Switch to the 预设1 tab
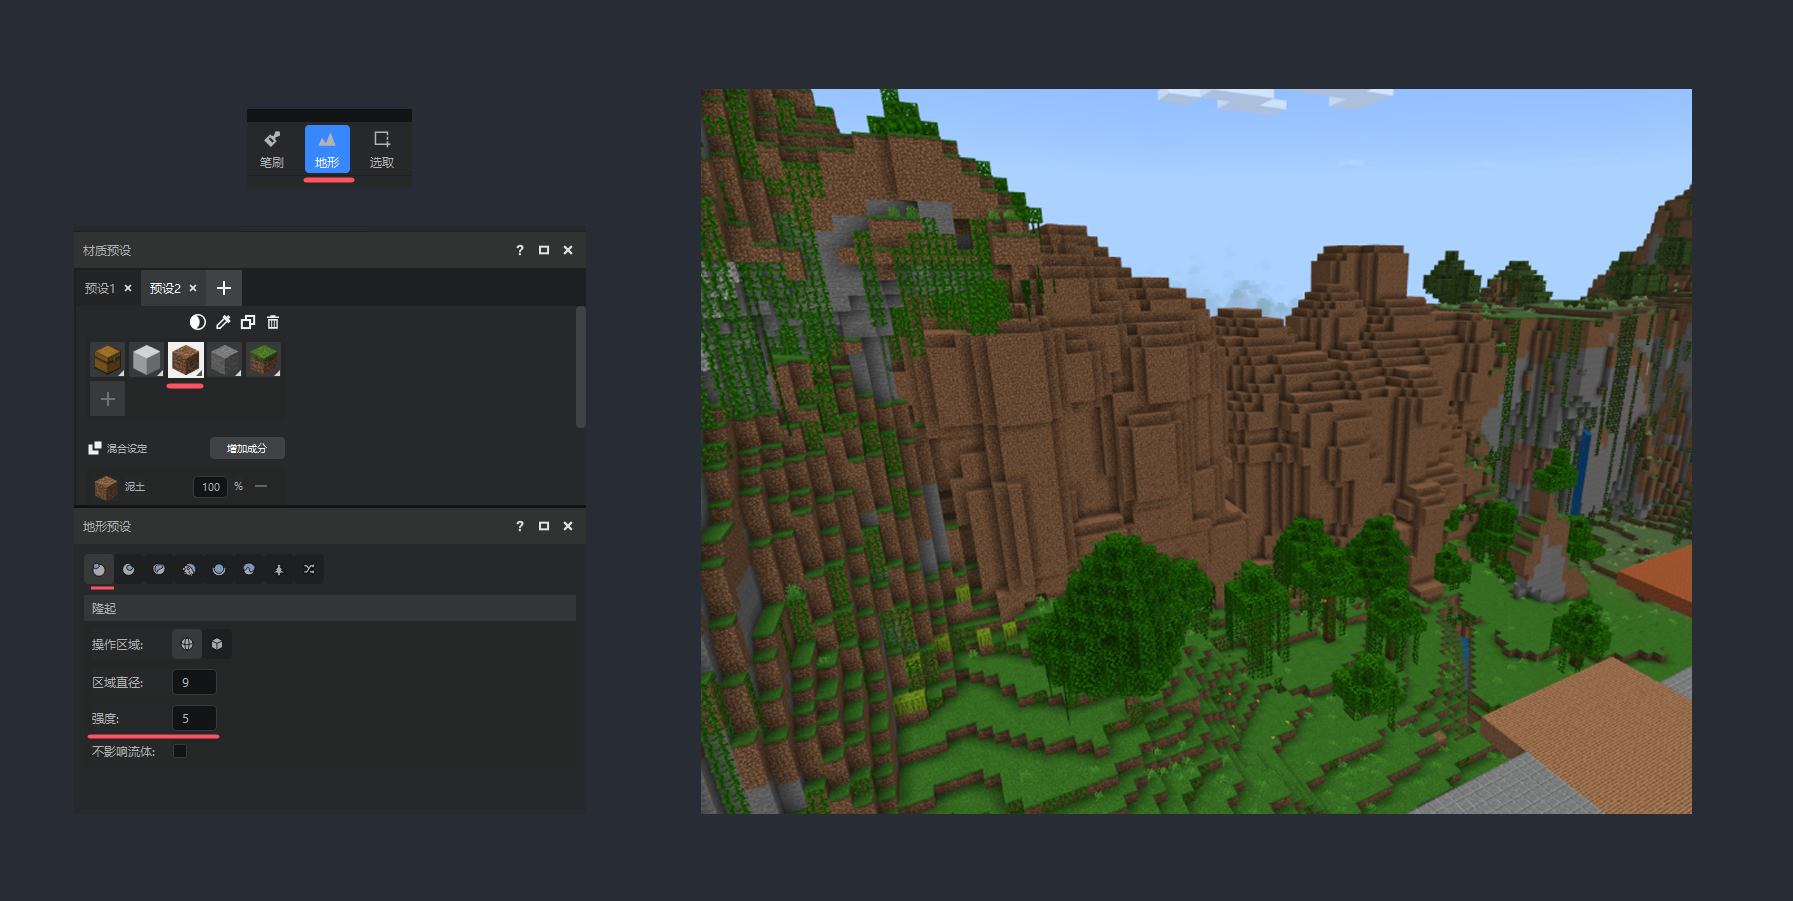The width and height of the screenshot is (1793, 901). (100, 288)
